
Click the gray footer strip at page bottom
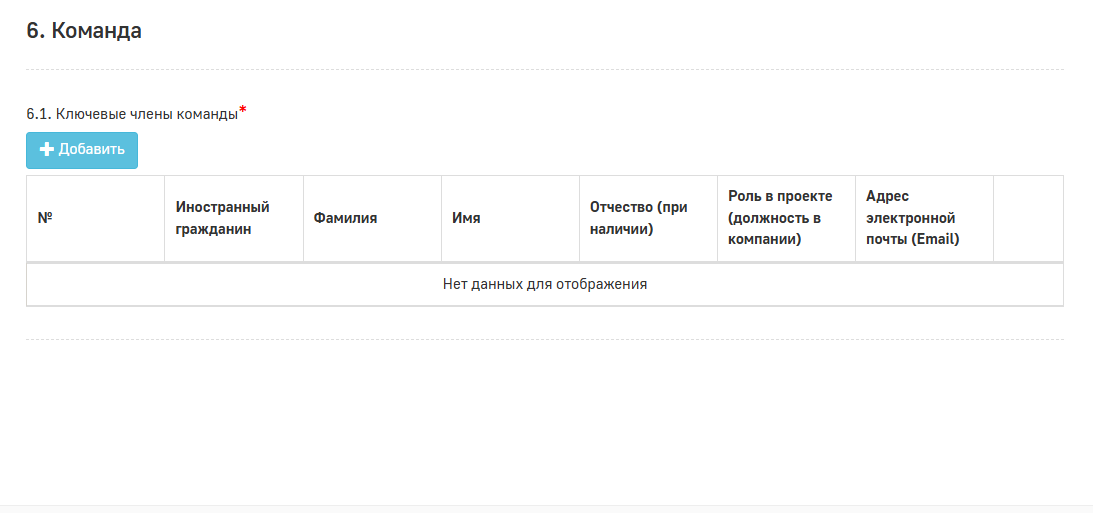click(x=546, y=509)
